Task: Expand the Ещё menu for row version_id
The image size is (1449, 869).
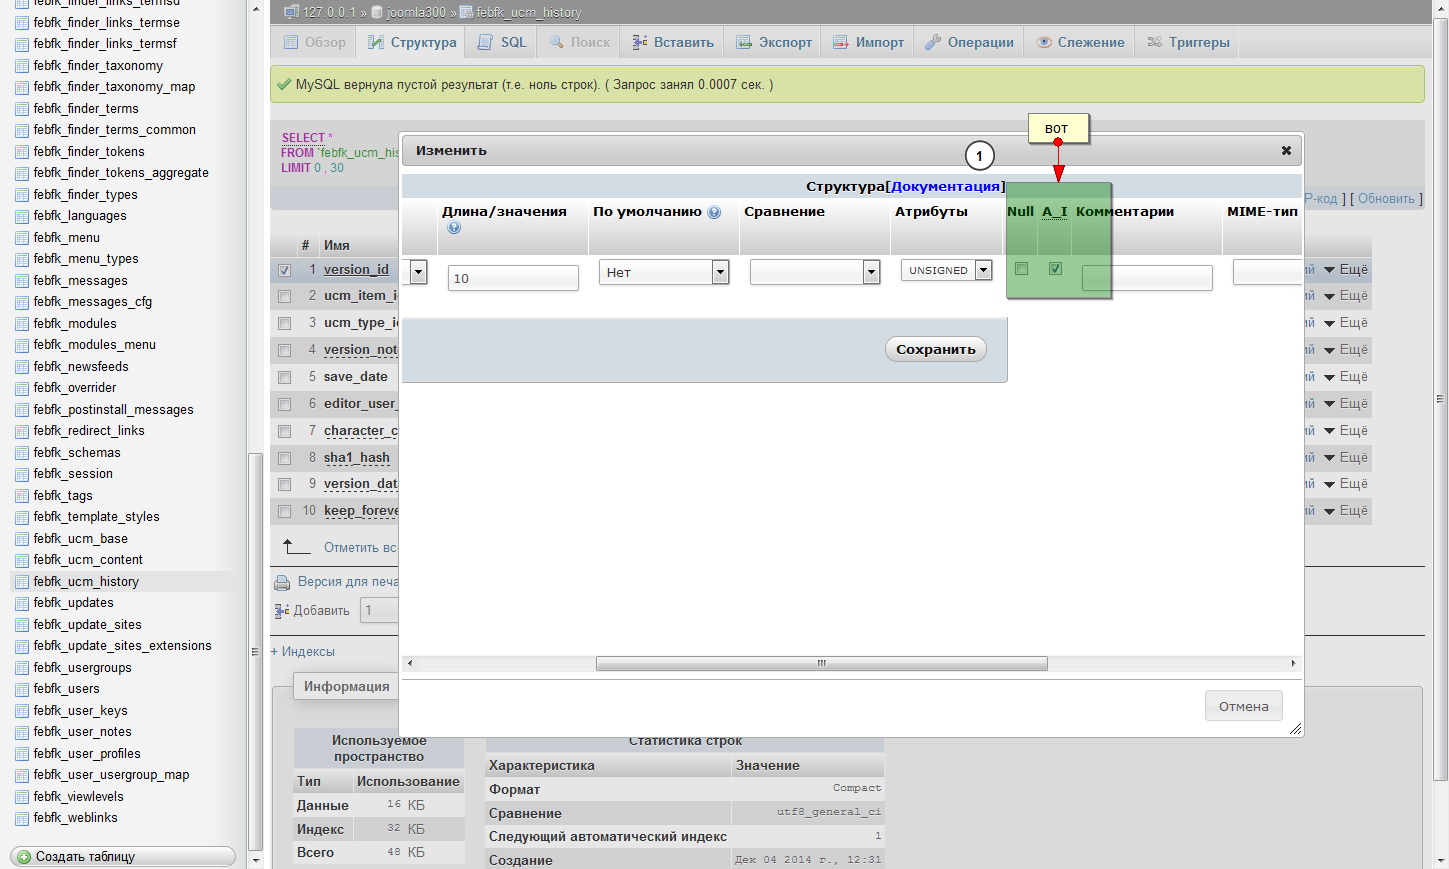Action: click(1346, 270)
